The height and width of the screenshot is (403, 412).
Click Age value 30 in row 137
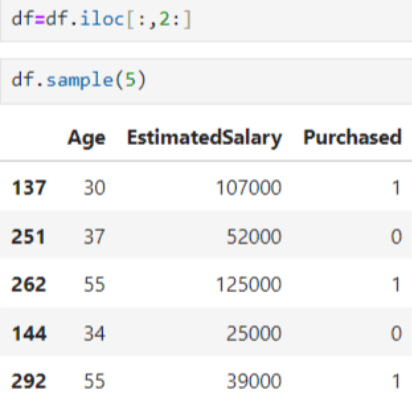coord(95,188)
